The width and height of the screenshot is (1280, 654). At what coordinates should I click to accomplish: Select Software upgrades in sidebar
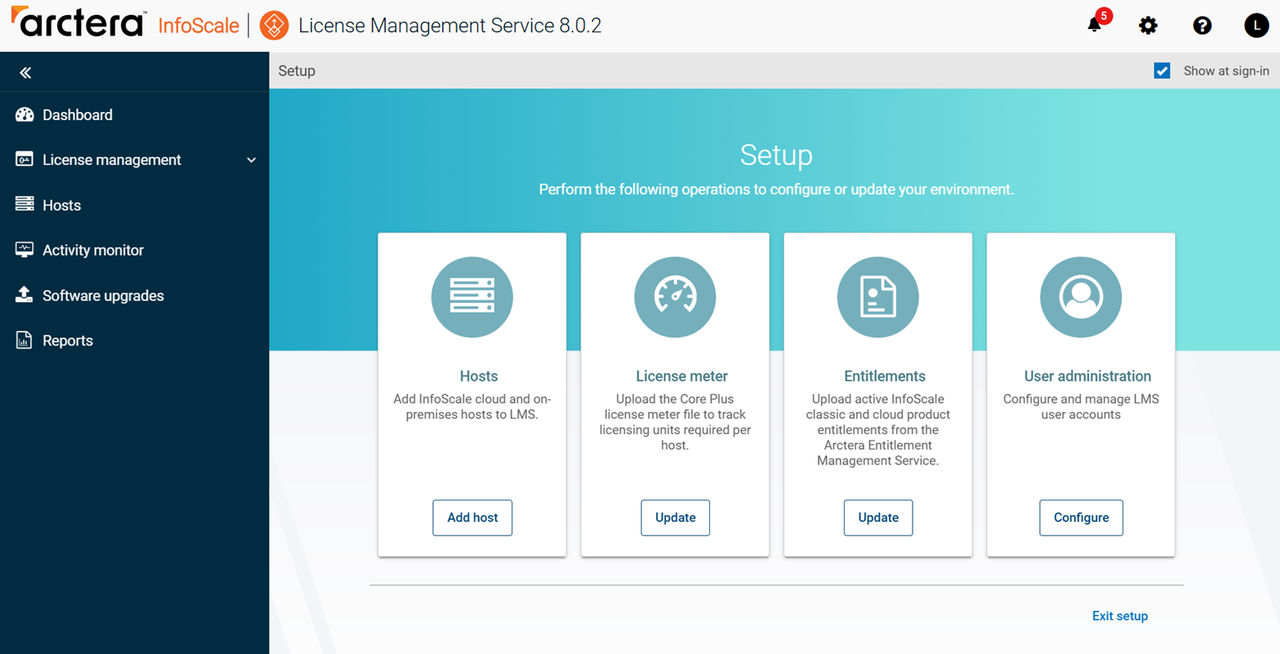pos(103,295)
